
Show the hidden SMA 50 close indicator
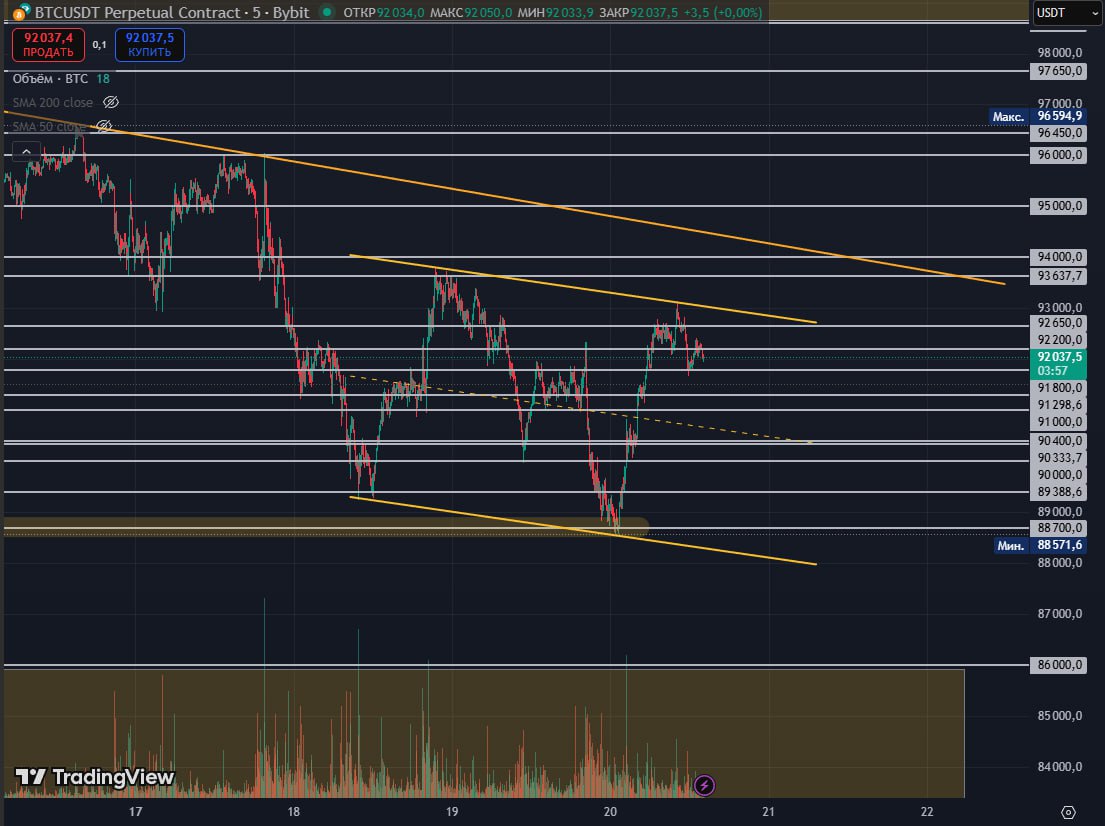(x=103, y=127)
